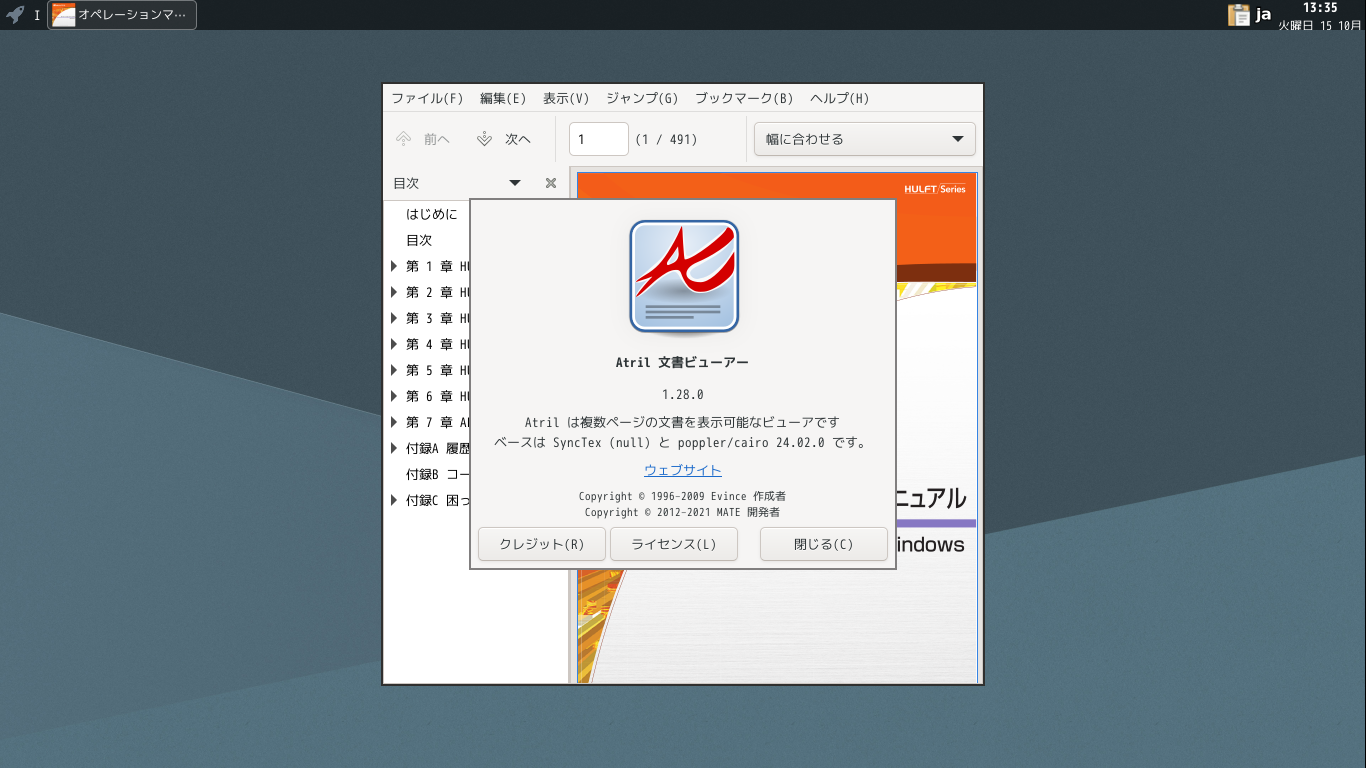Click the 1.28.0 version number
The height and width of the screenshot is (768, 1366).
tap(683, 394)
